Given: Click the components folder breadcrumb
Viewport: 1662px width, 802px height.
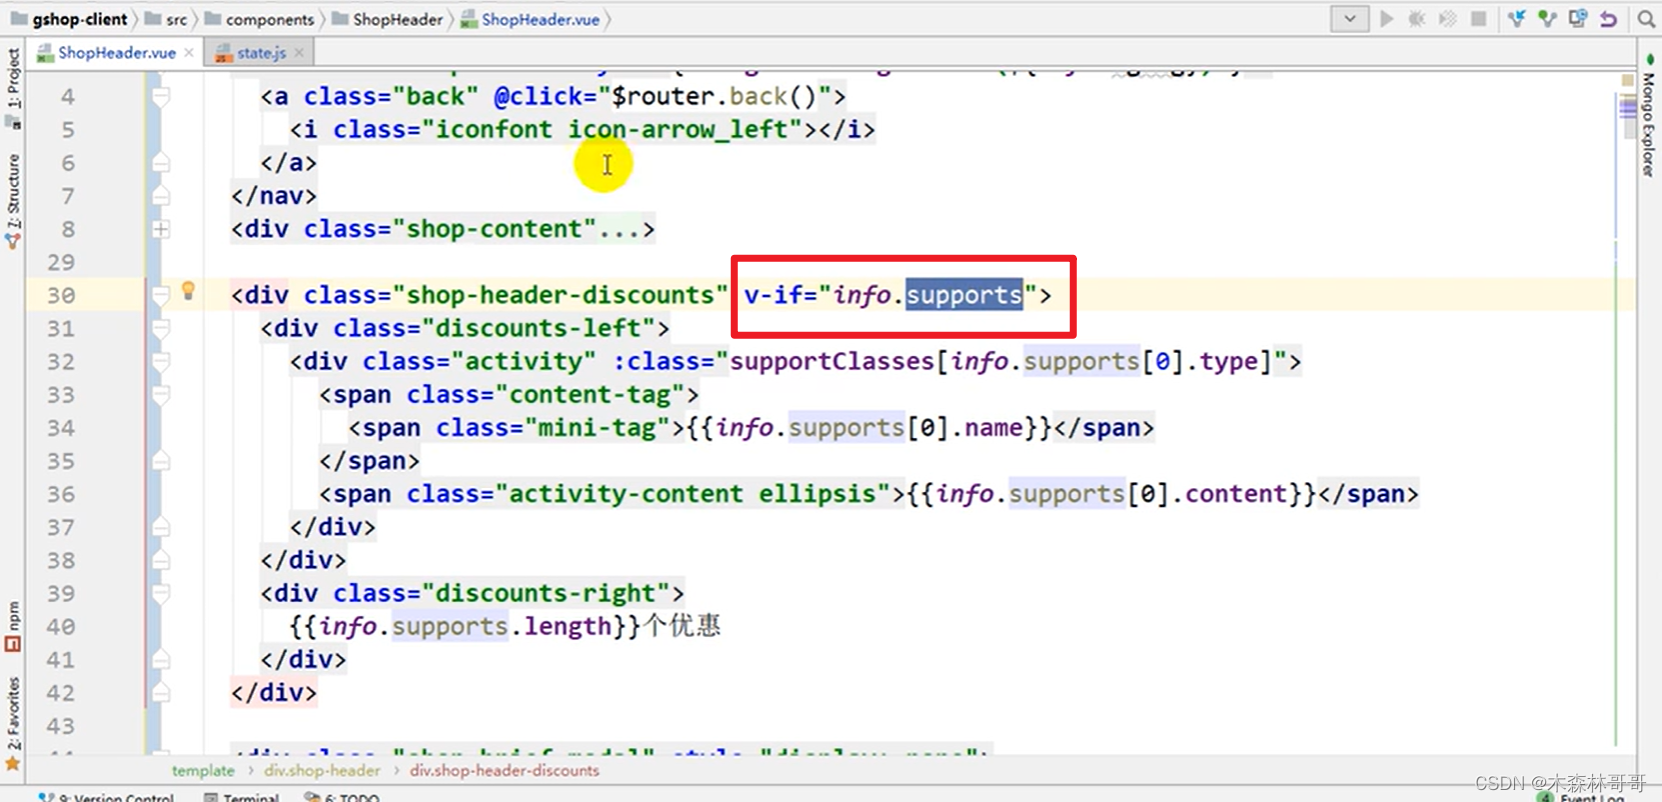Looking at the screenshot, I should (x=259, y=19).
